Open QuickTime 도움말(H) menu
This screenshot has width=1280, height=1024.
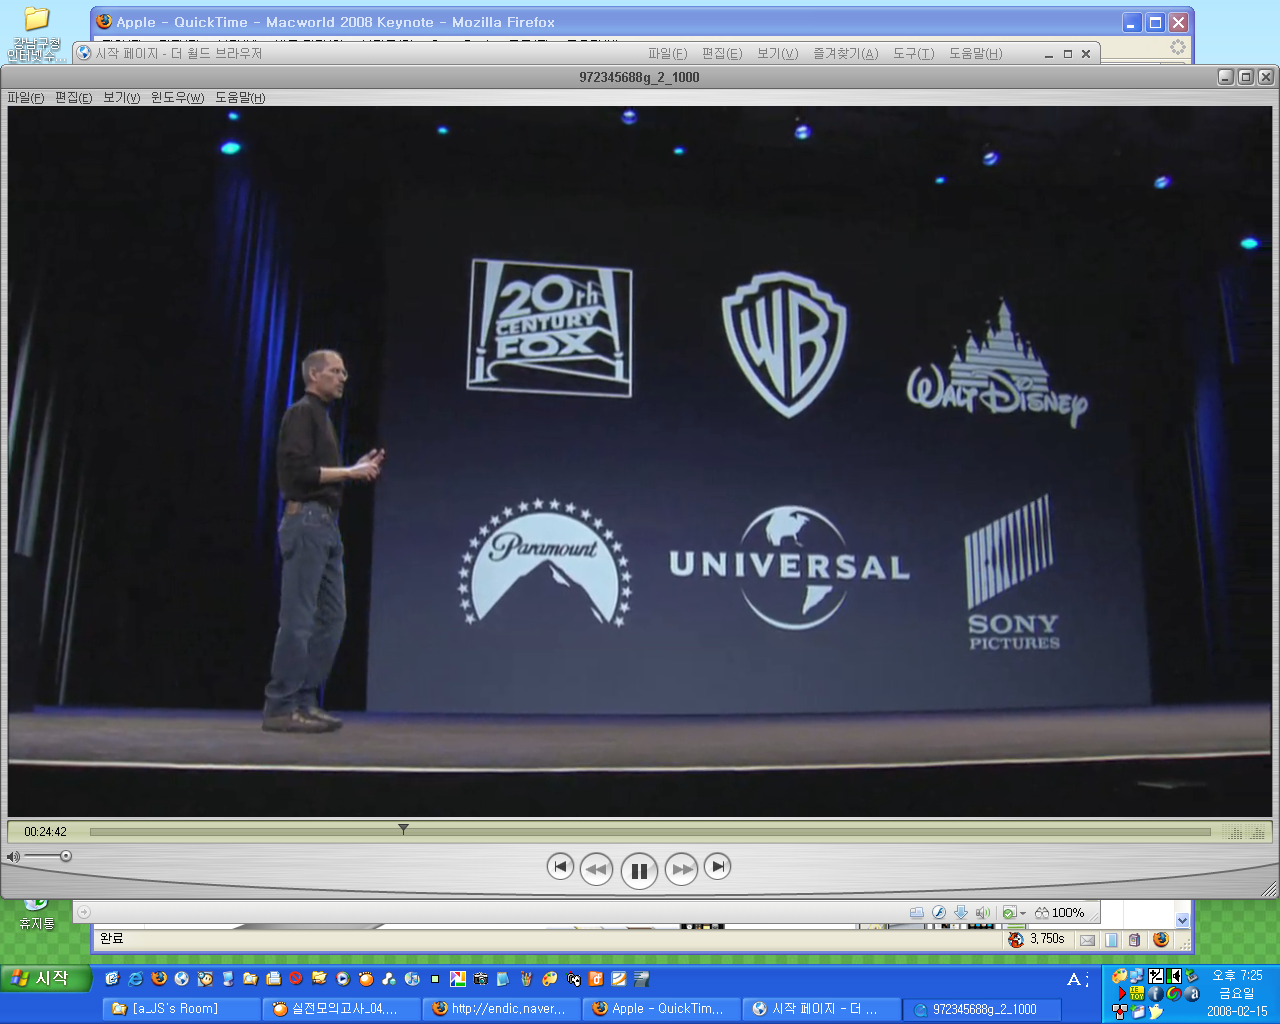(240, 98)
